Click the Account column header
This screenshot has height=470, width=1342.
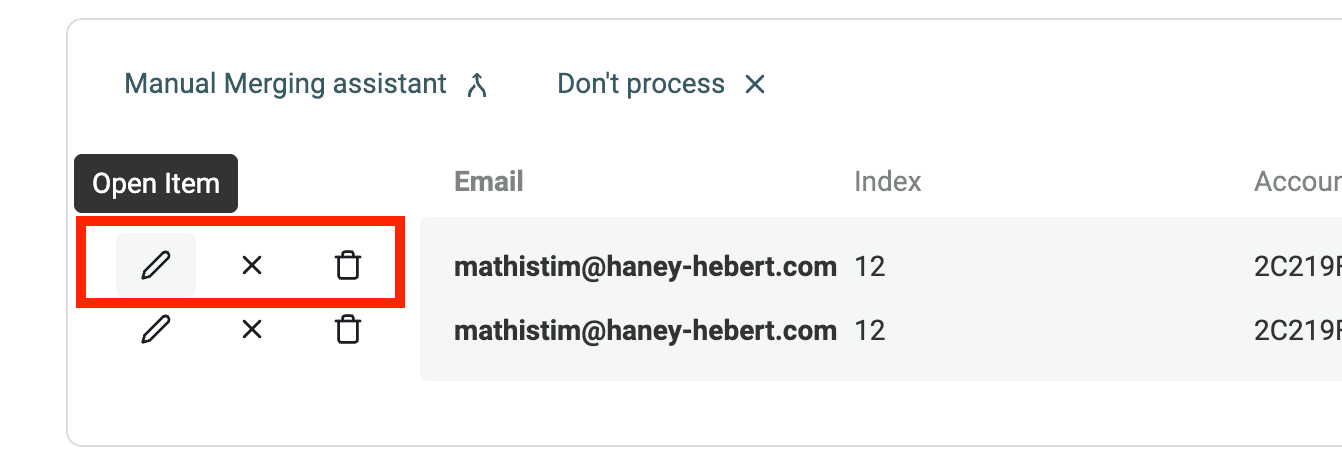[1297, 181]
